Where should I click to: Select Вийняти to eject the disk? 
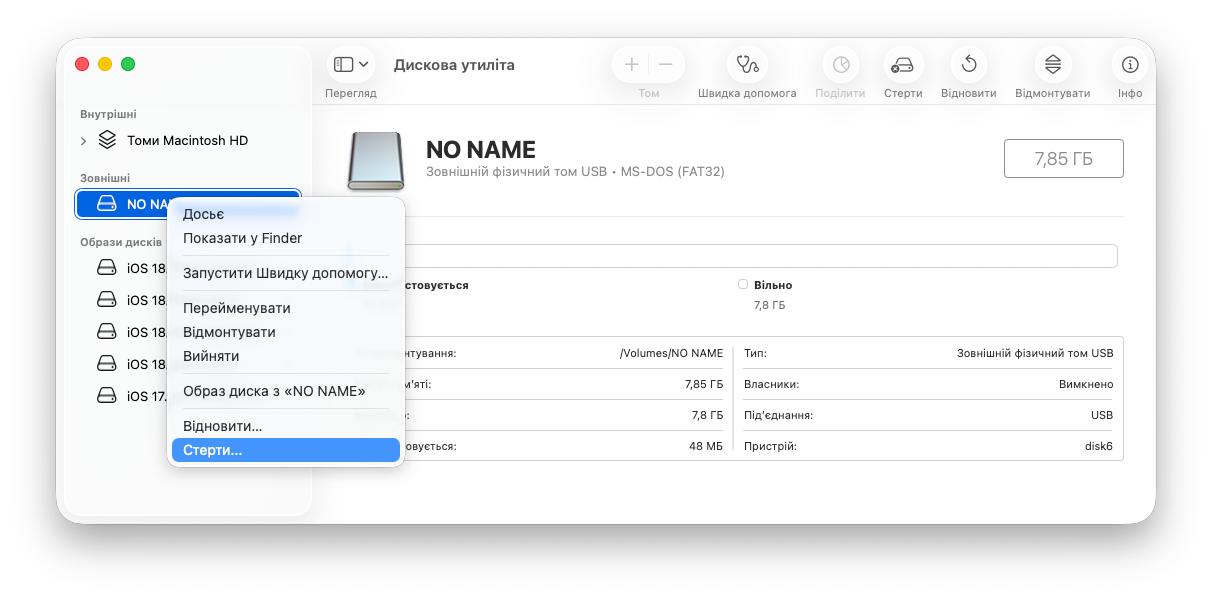tap(285, 356)
